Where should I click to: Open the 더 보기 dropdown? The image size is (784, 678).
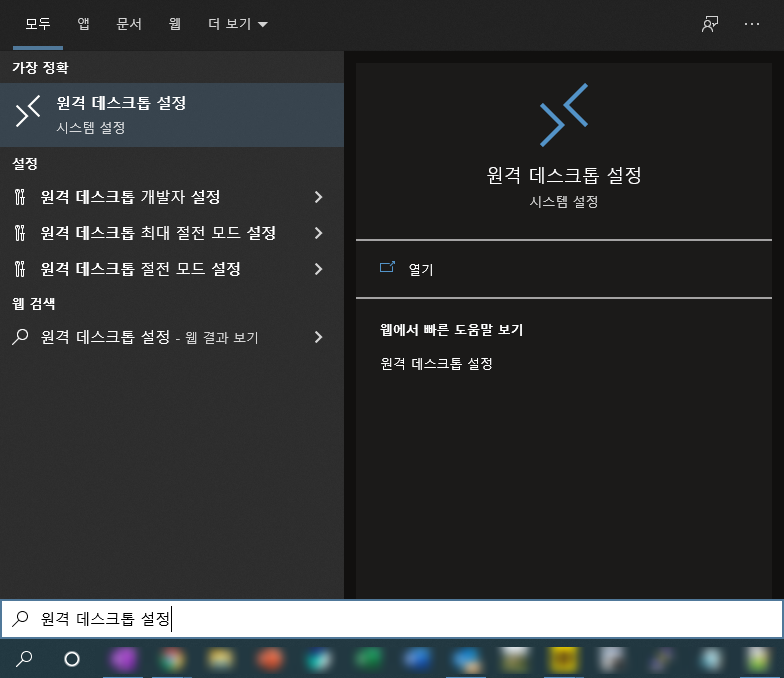[x=238, y=24]
